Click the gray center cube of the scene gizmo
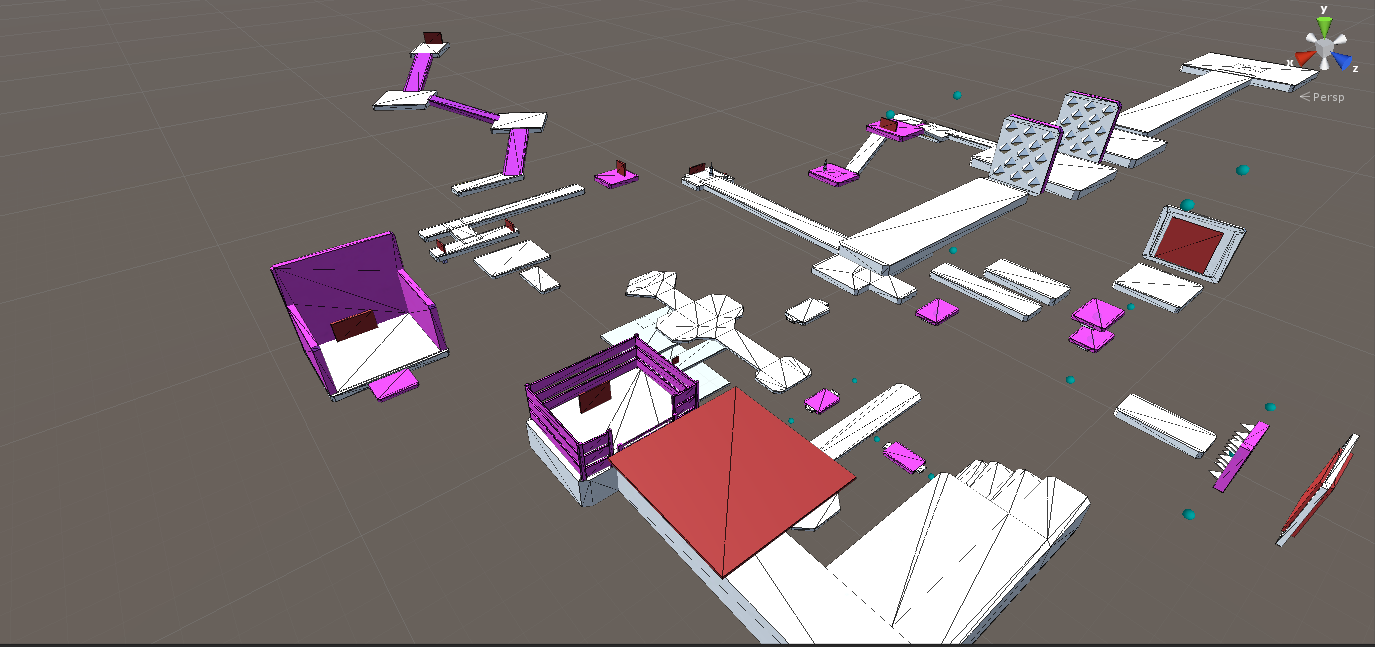Screen dimensions: 1375x647 click(1323, 45)
